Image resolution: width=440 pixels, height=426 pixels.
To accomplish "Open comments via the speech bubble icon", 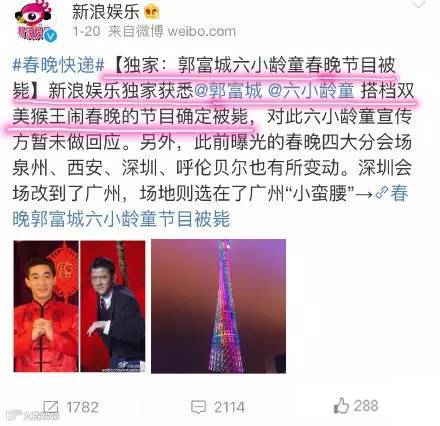I will click(198, 407).
